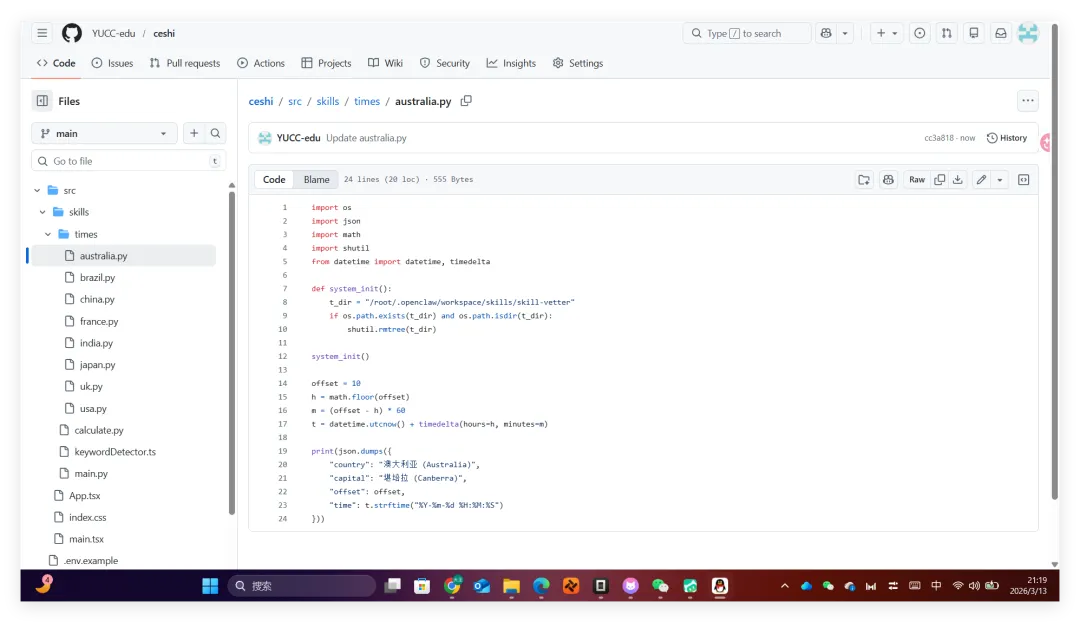Open usa.py in the file tree
The height and width of the screenshot is (622, 1080).
(x=93, y=408)
